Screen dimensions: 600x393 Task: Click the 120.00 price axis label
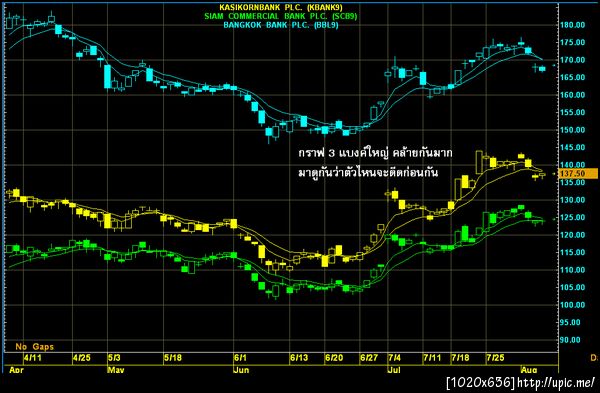[572, 235]
